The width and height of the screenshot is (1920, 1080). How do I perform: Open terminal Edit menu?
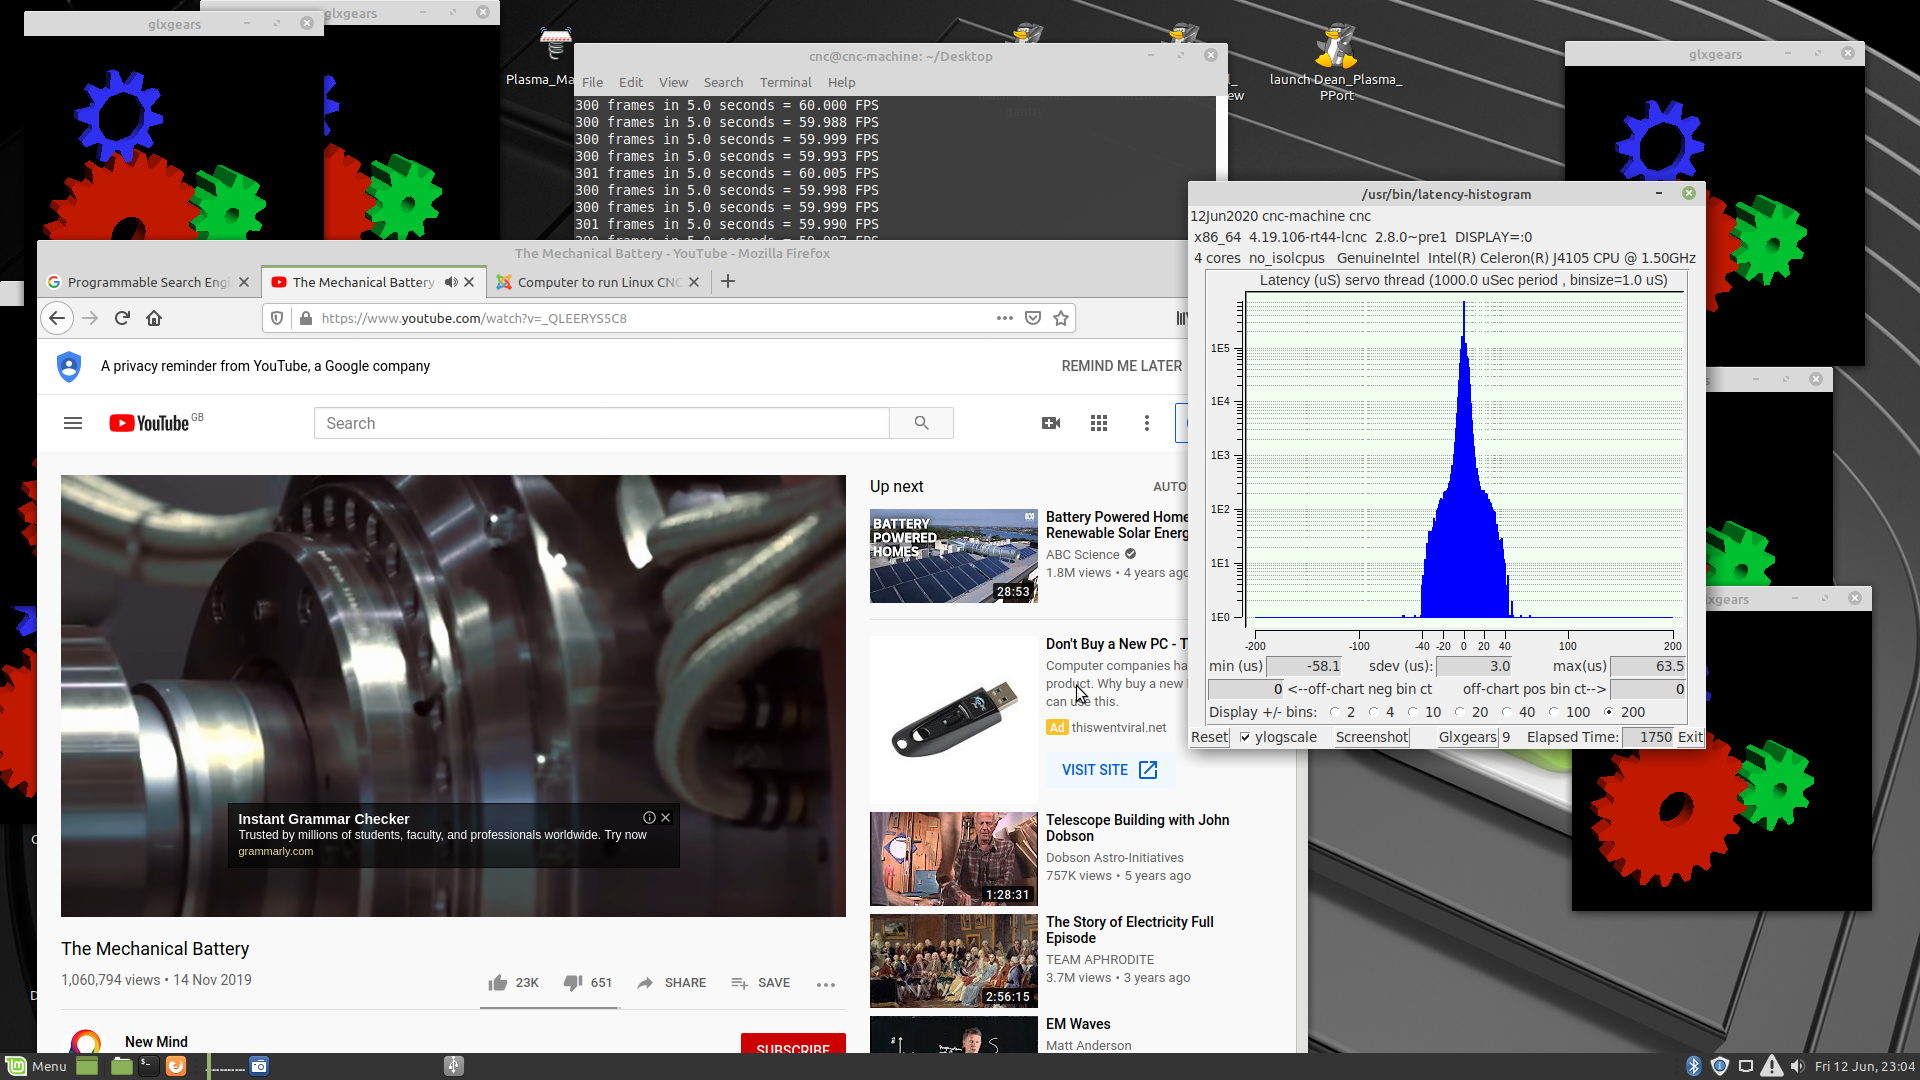click(x=630, y=82)
